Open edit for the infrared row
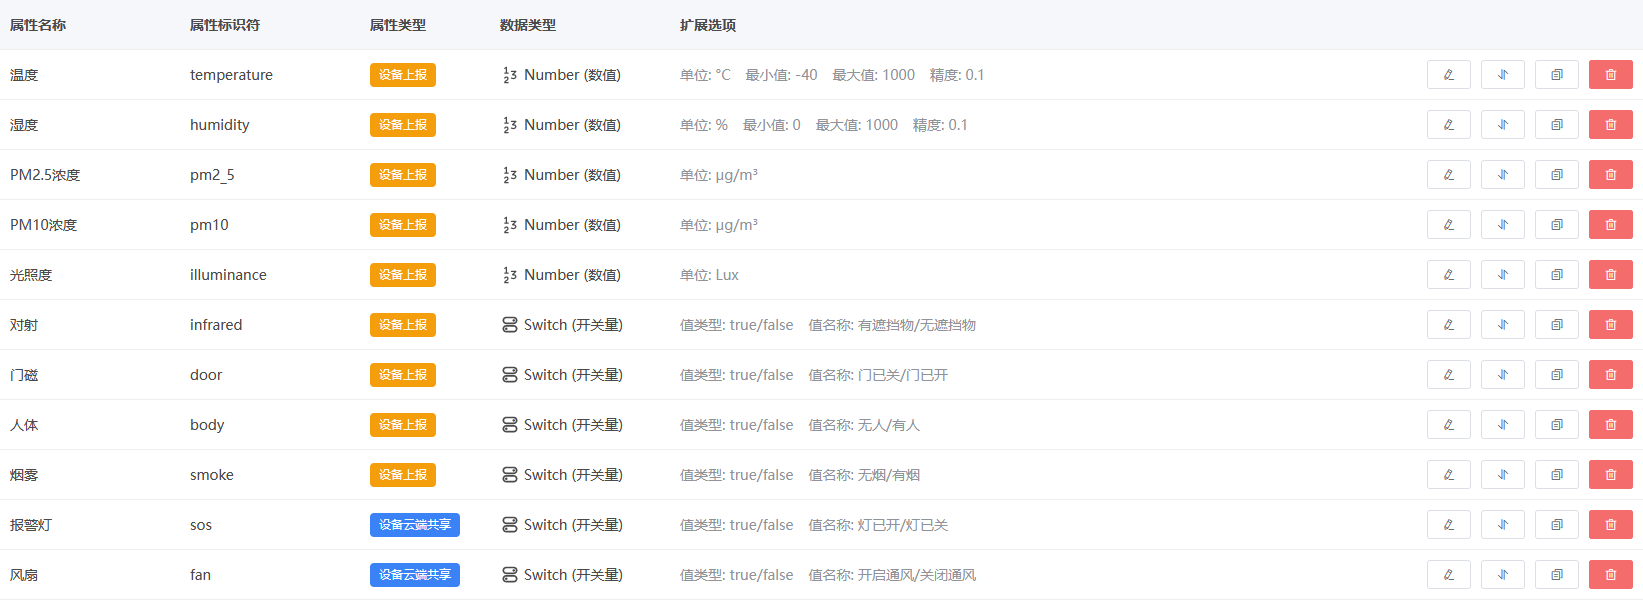 (1448, 325)
